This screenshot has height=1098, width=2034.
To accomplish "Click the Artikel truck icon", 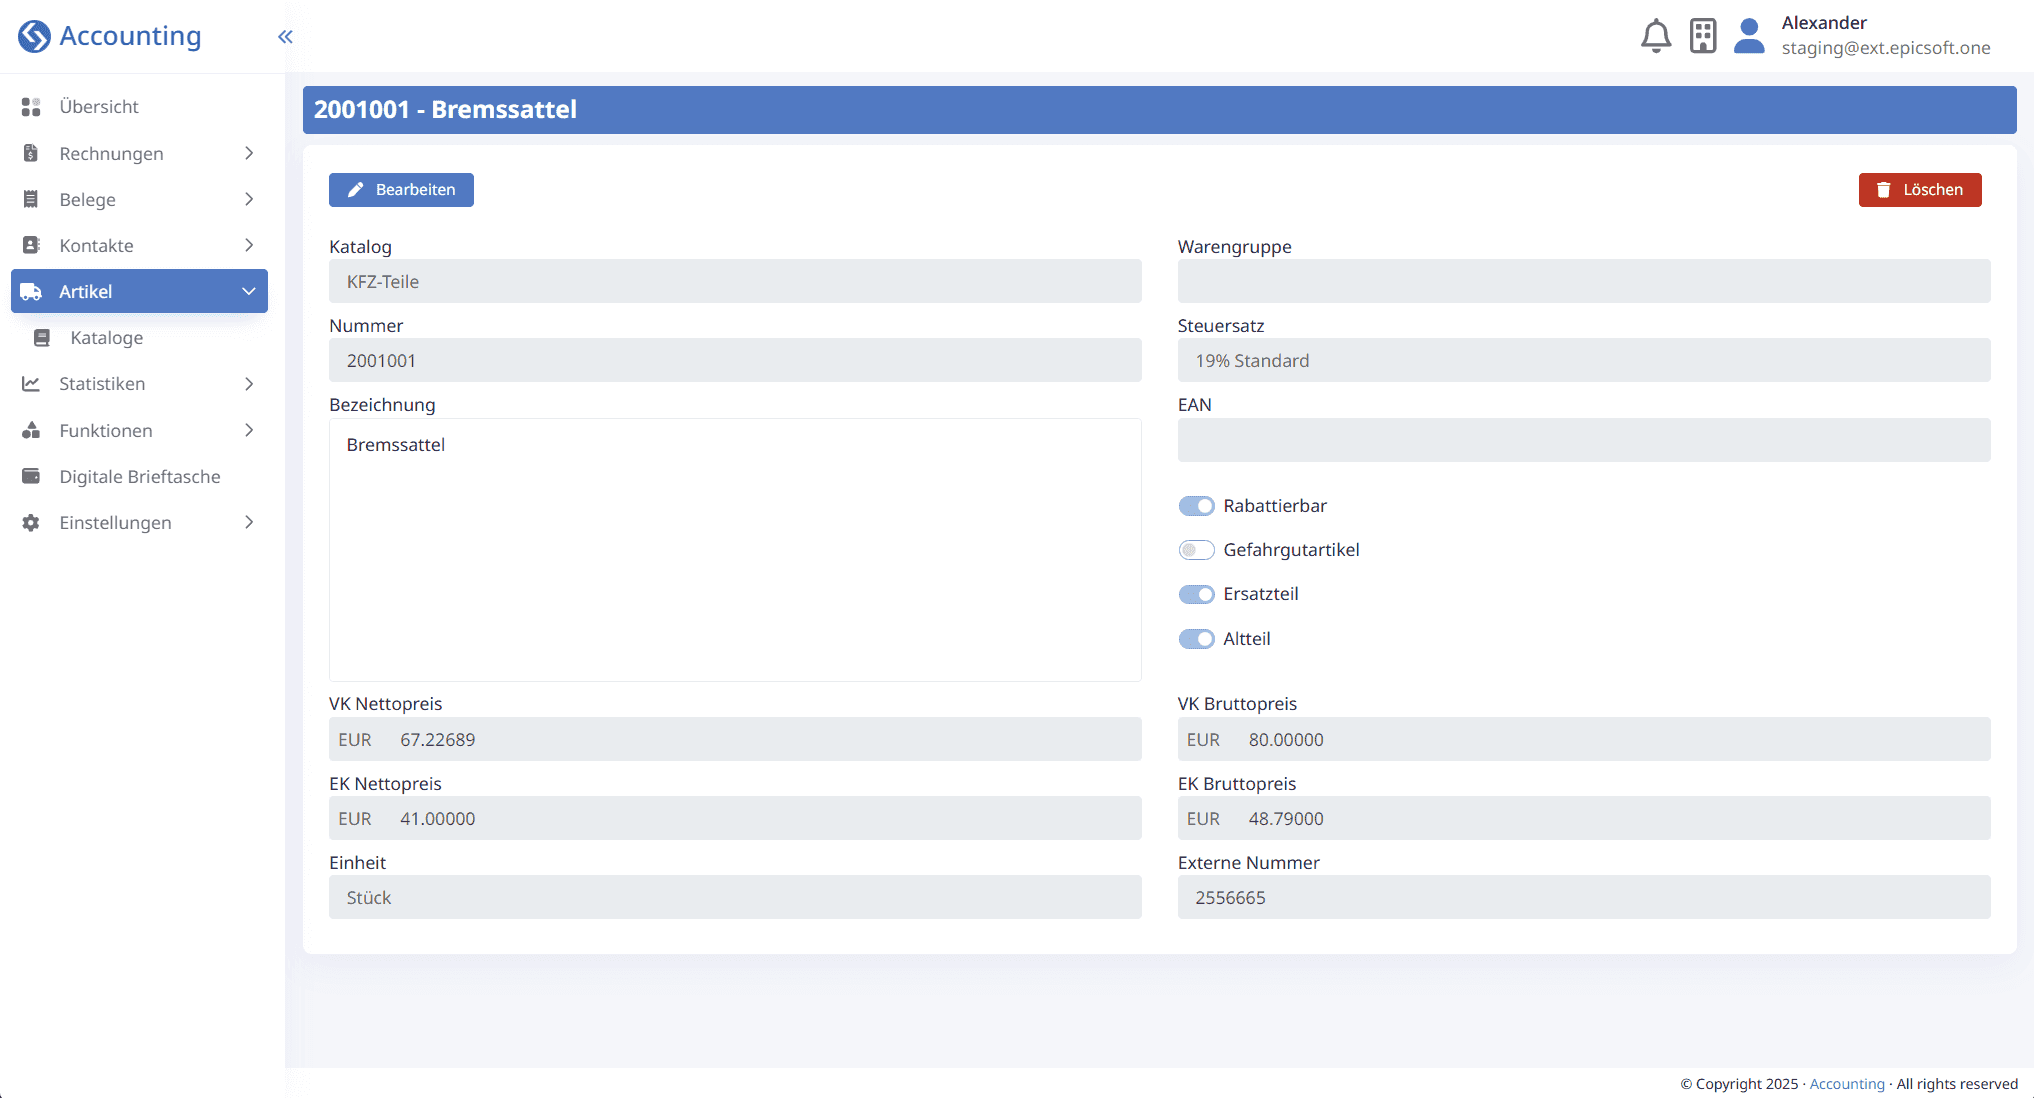I will (x=31, y=291).
